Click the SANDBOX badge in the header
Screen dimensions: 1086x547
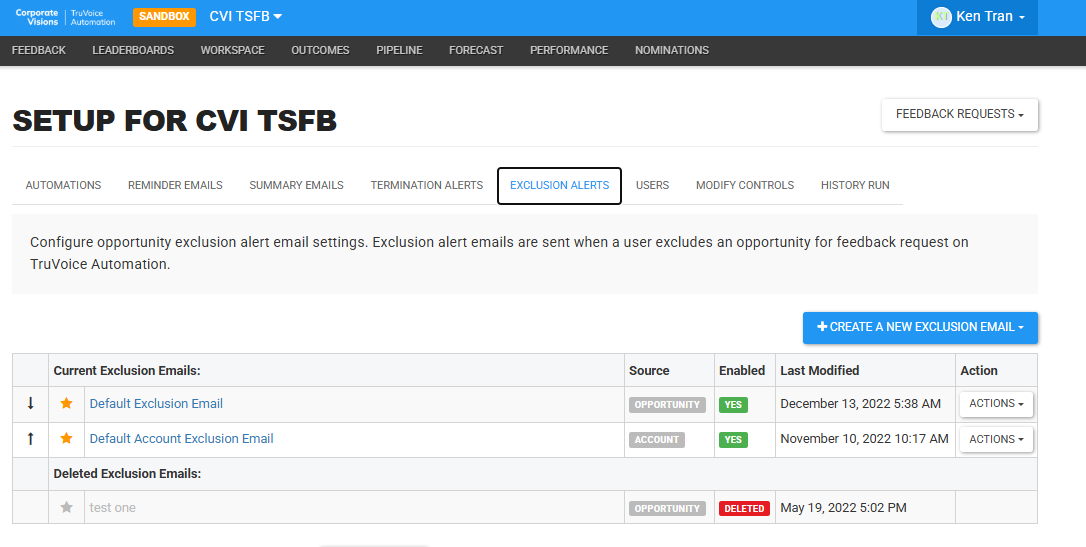tap(164, 17)
